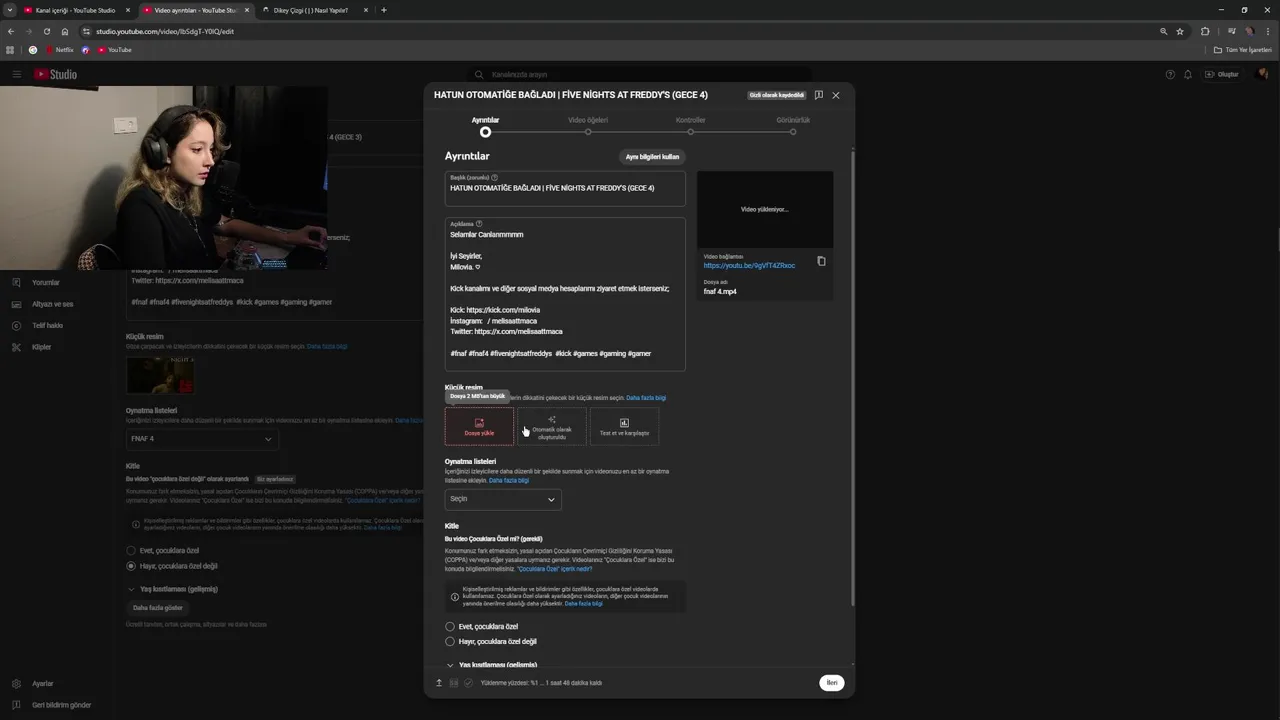Open the YouTube bookmark
This screenshot has width=1280, height=720.
click(114, 49)
